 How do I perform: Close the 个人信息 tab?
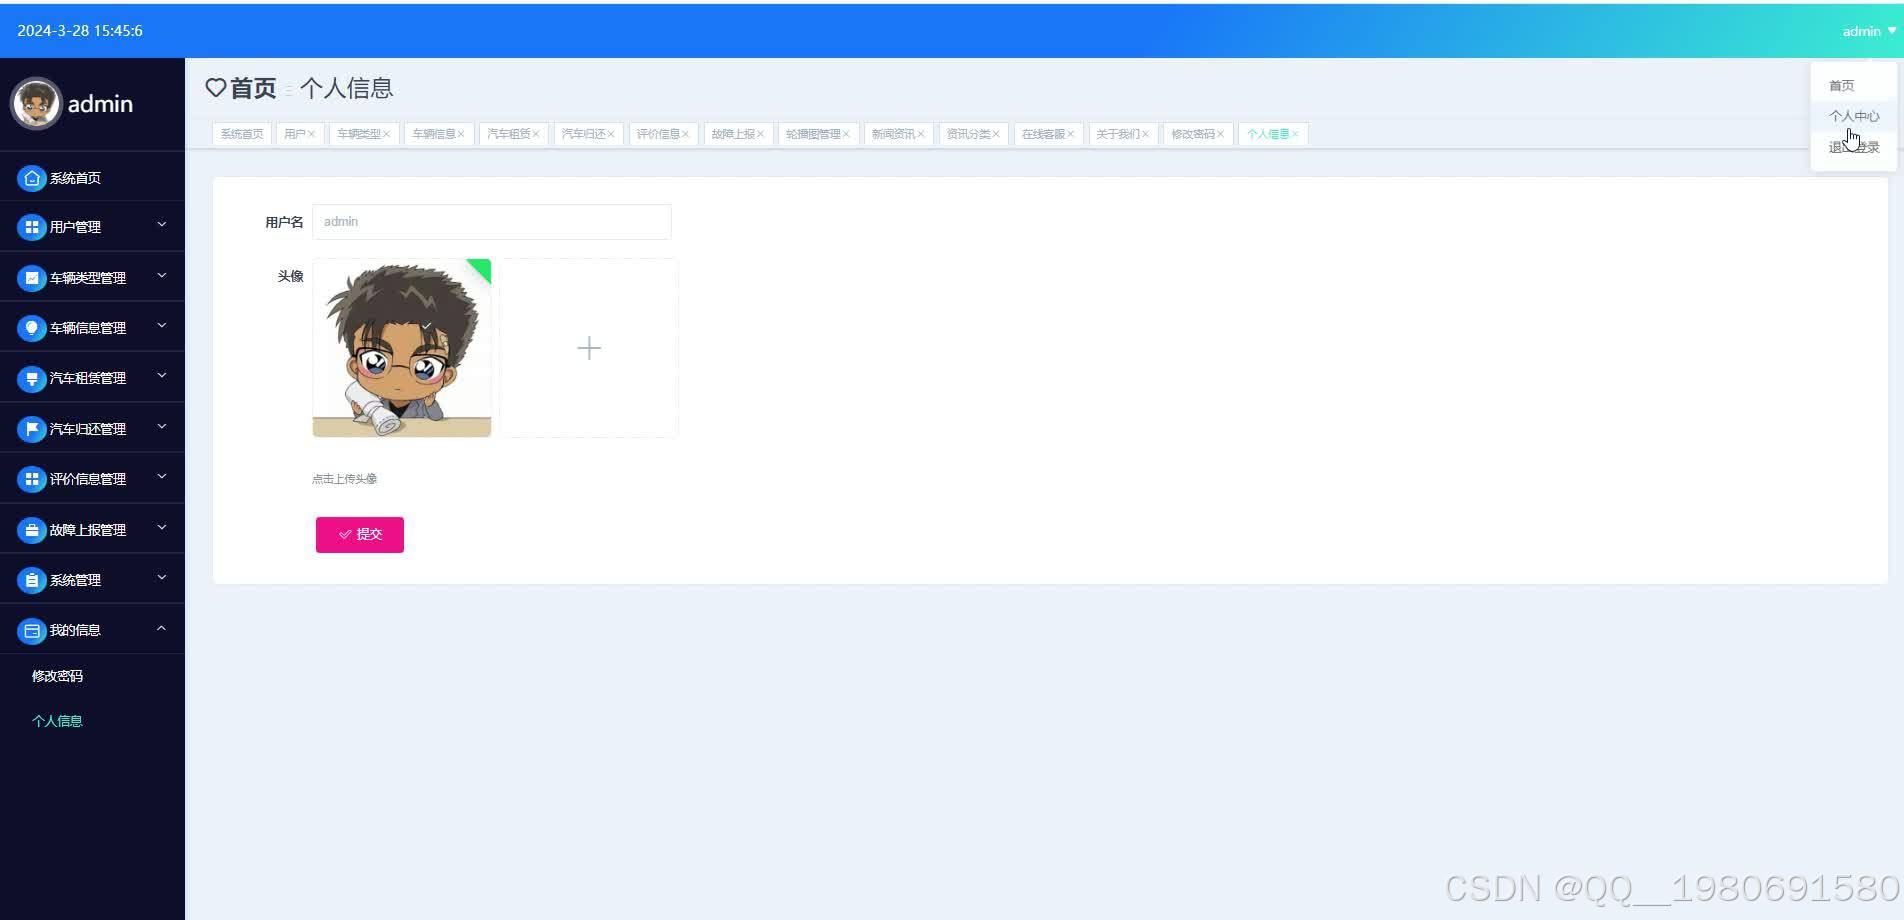tap(1295, 134)
